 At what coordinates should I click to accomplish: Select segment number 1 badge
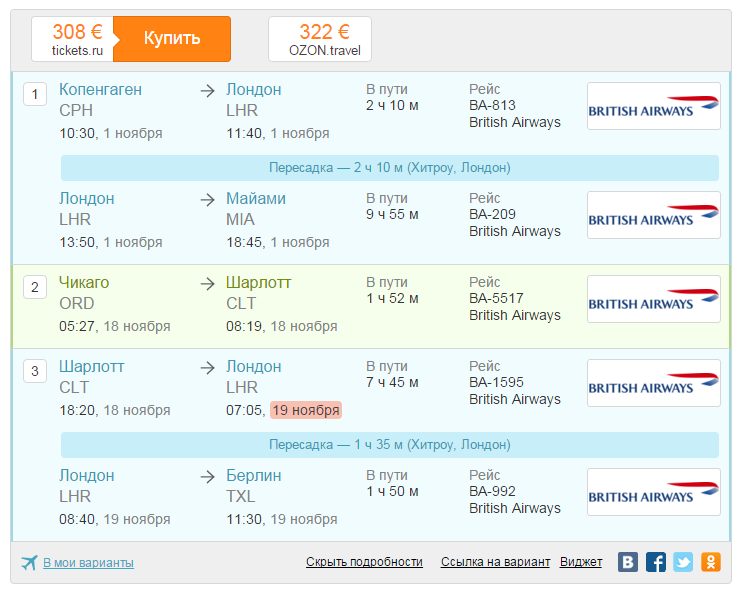click(x=35, y=94)
